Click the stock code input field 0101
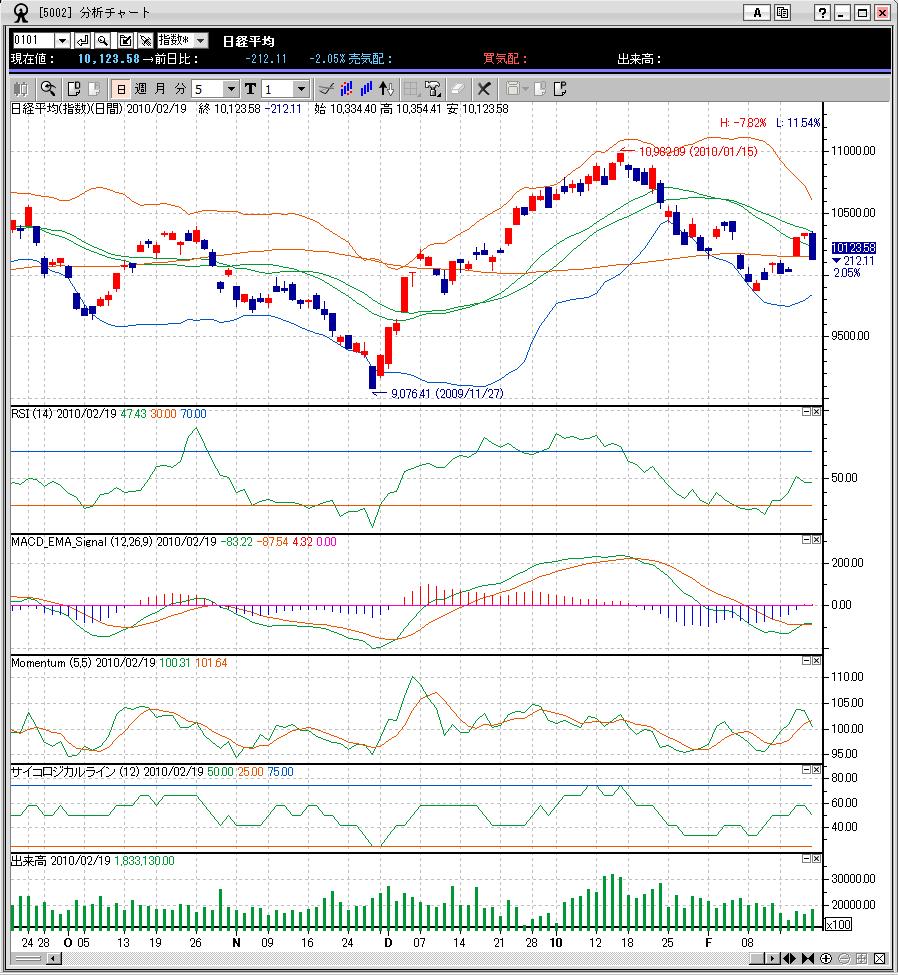The image size is (898, 975). (32, 40)
